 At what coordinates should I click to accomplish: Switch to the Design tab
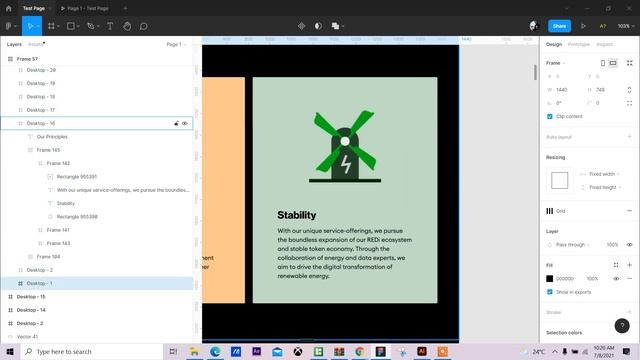click(554, 44)
